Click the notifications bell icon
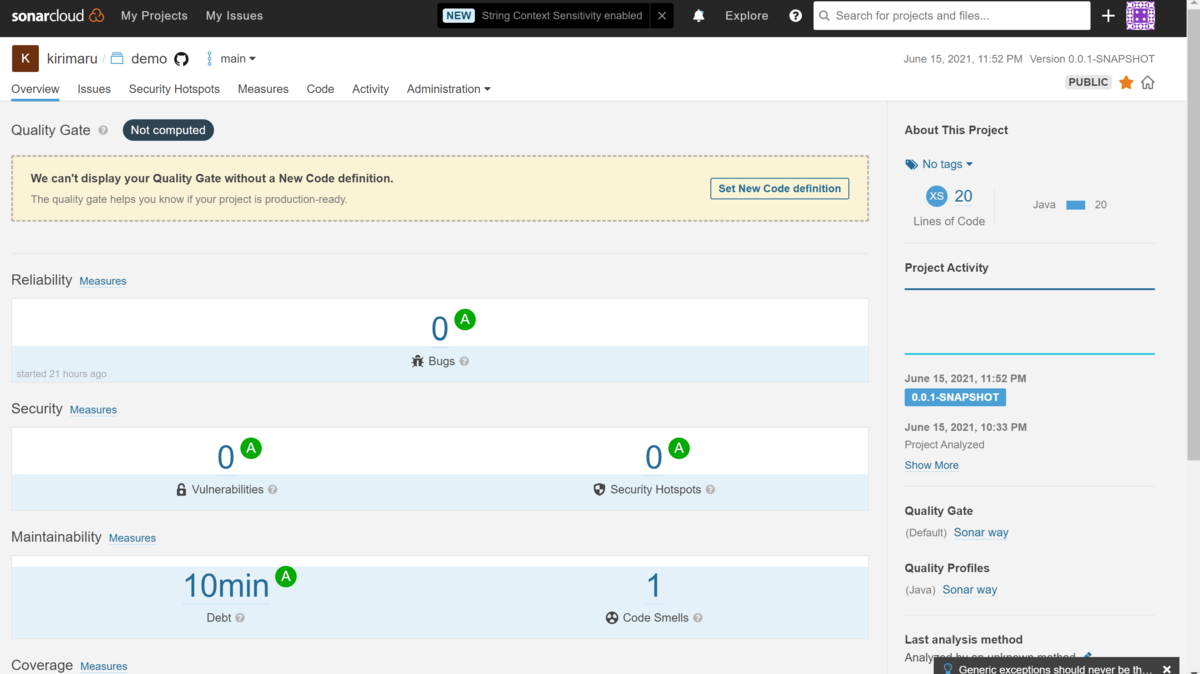 pyautogui.click(x=699, y=16)
